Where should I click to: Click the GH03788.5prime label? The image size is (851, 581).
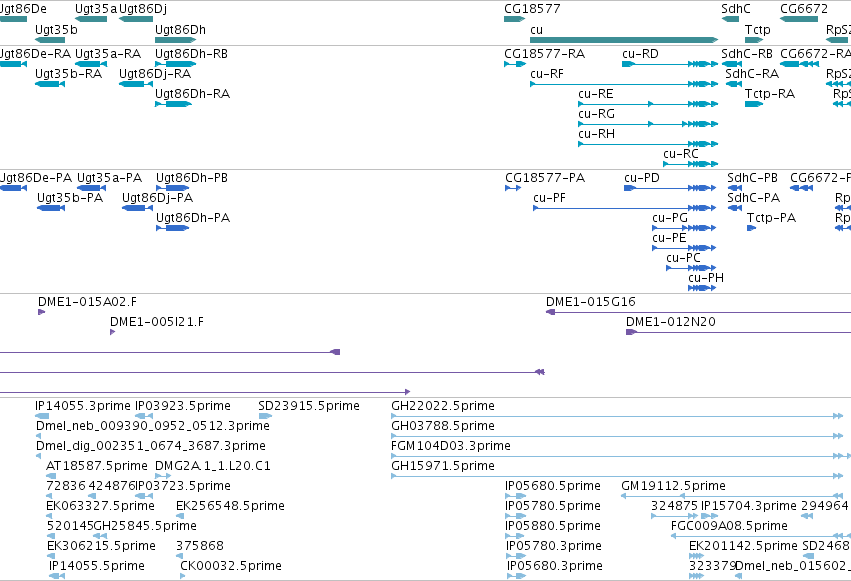[x=443, y=426]
